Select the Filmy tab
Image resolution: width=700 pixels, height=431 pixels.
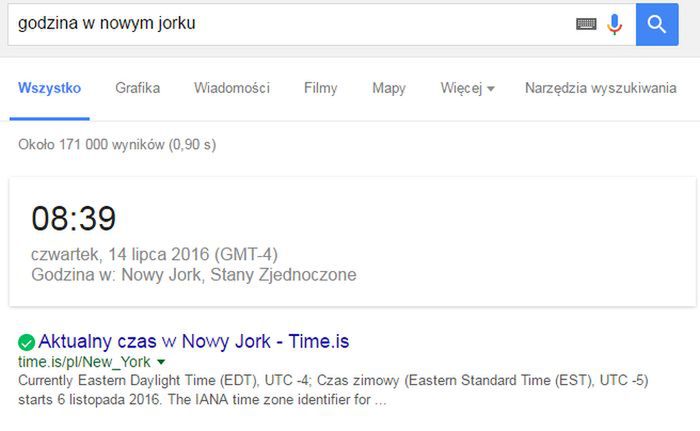point(320,88)
